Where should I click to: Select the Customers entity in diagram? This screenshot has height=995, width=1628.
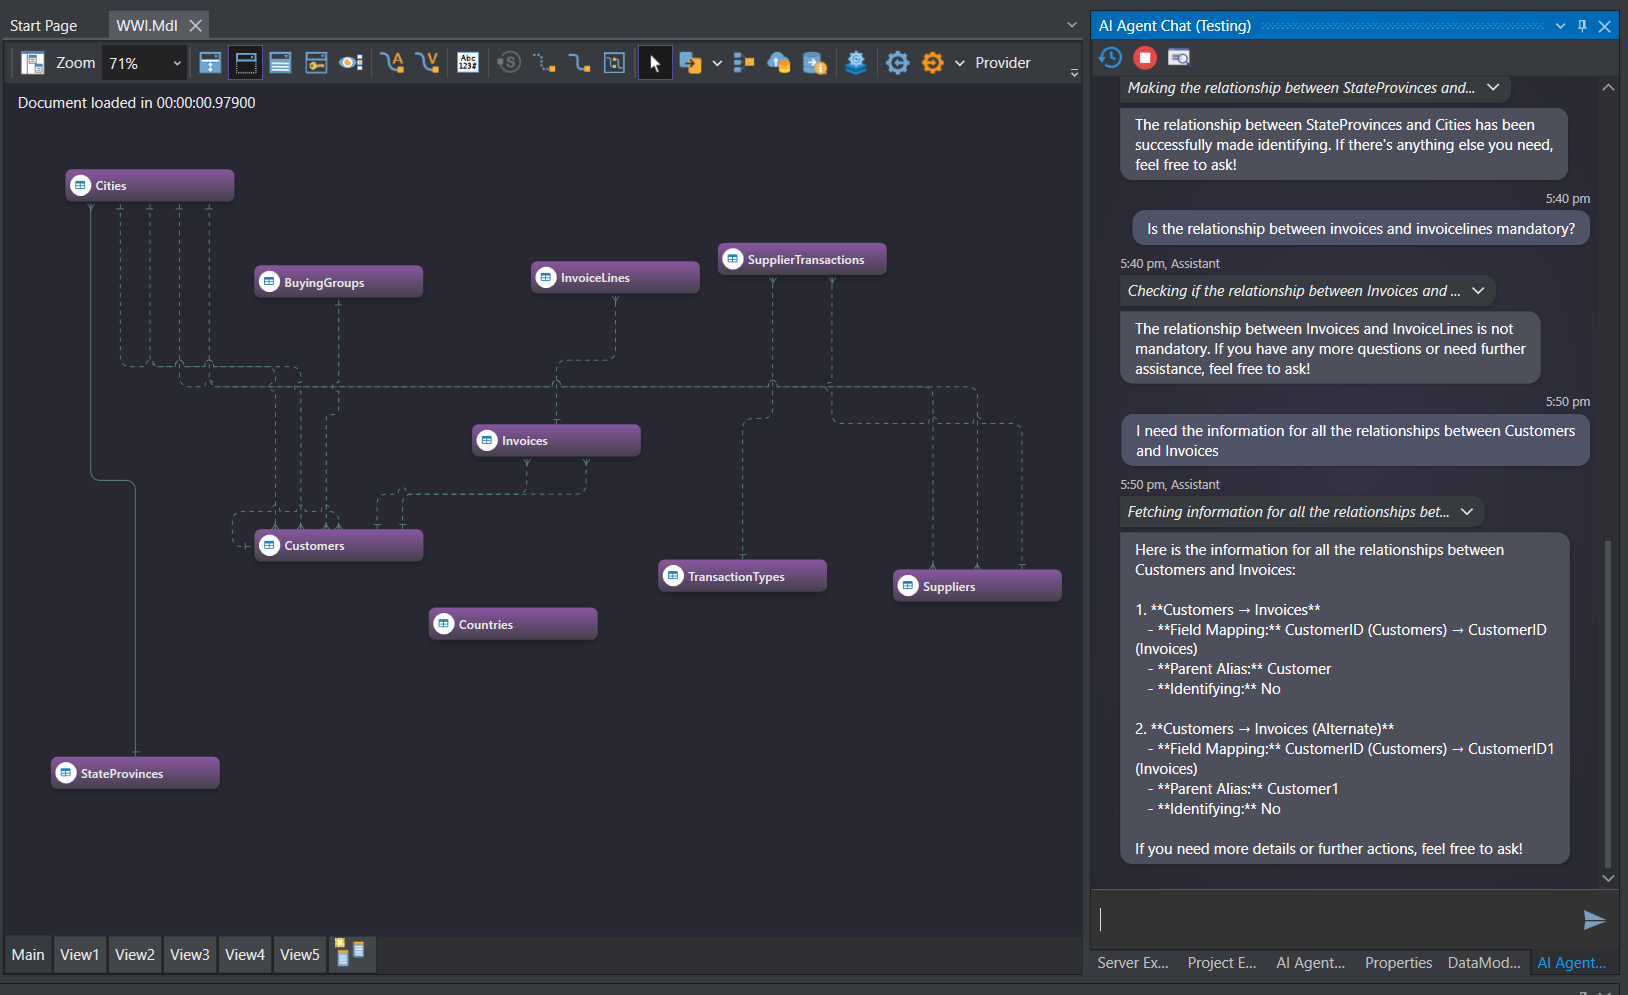[x=338, y=546]
